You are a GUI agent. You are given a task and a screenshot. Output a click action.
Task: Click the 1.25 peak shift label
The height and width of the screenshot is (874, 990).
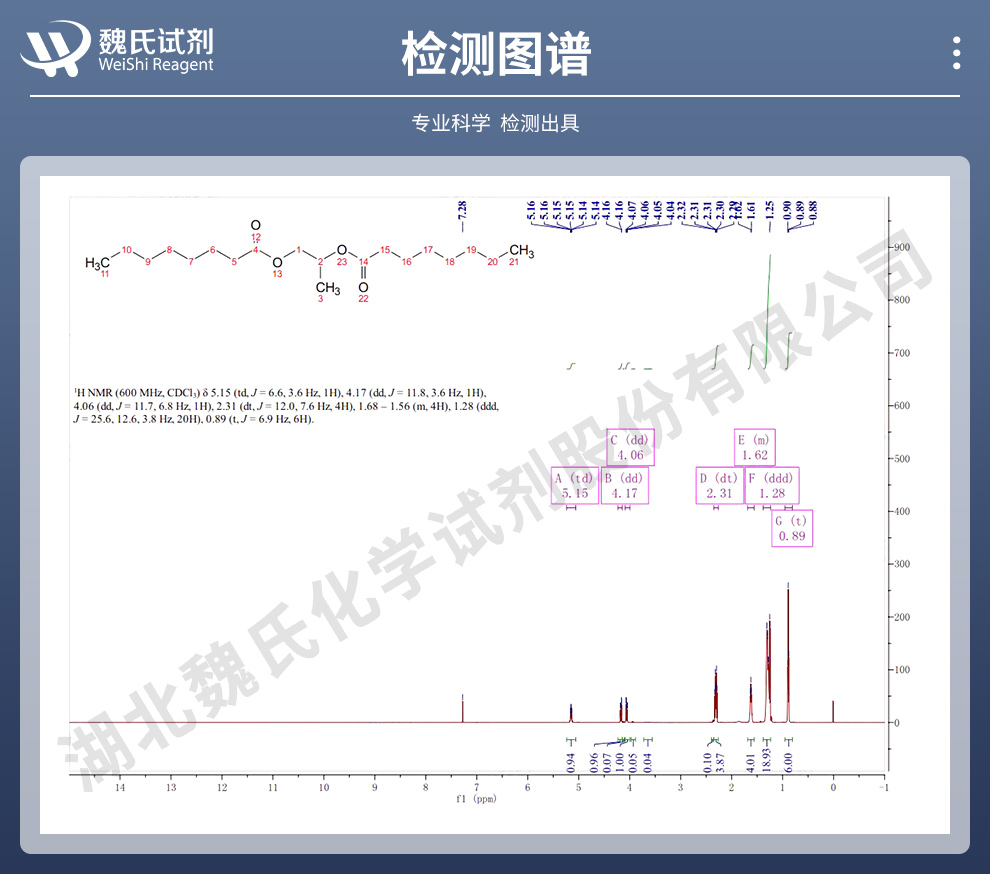coord(769,210)
